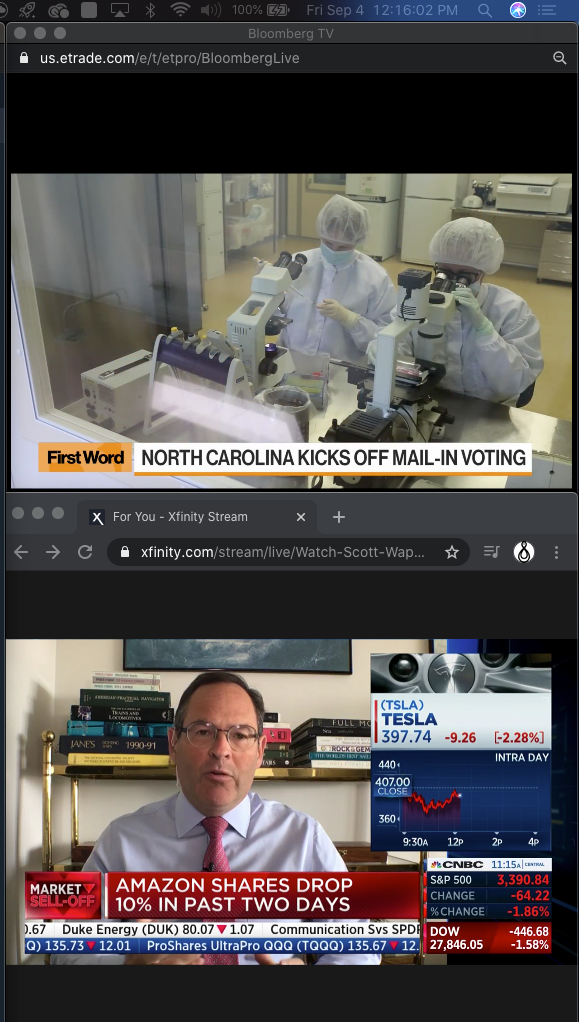
Task: Open the Chrome profile avatar
Action: [x=524, y=553]
